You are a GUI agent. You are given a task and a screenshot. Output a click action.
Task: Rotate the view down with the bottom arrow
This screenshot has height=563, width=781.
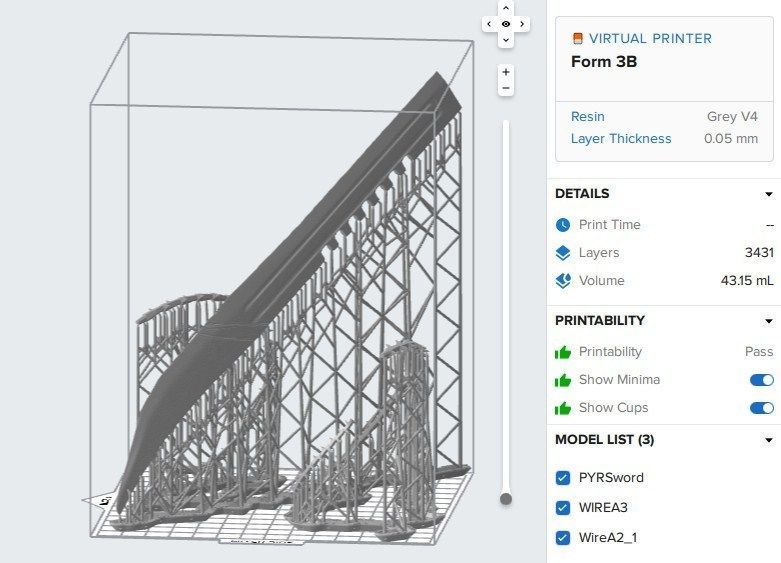pyautogui.click(x=506, y=40)
